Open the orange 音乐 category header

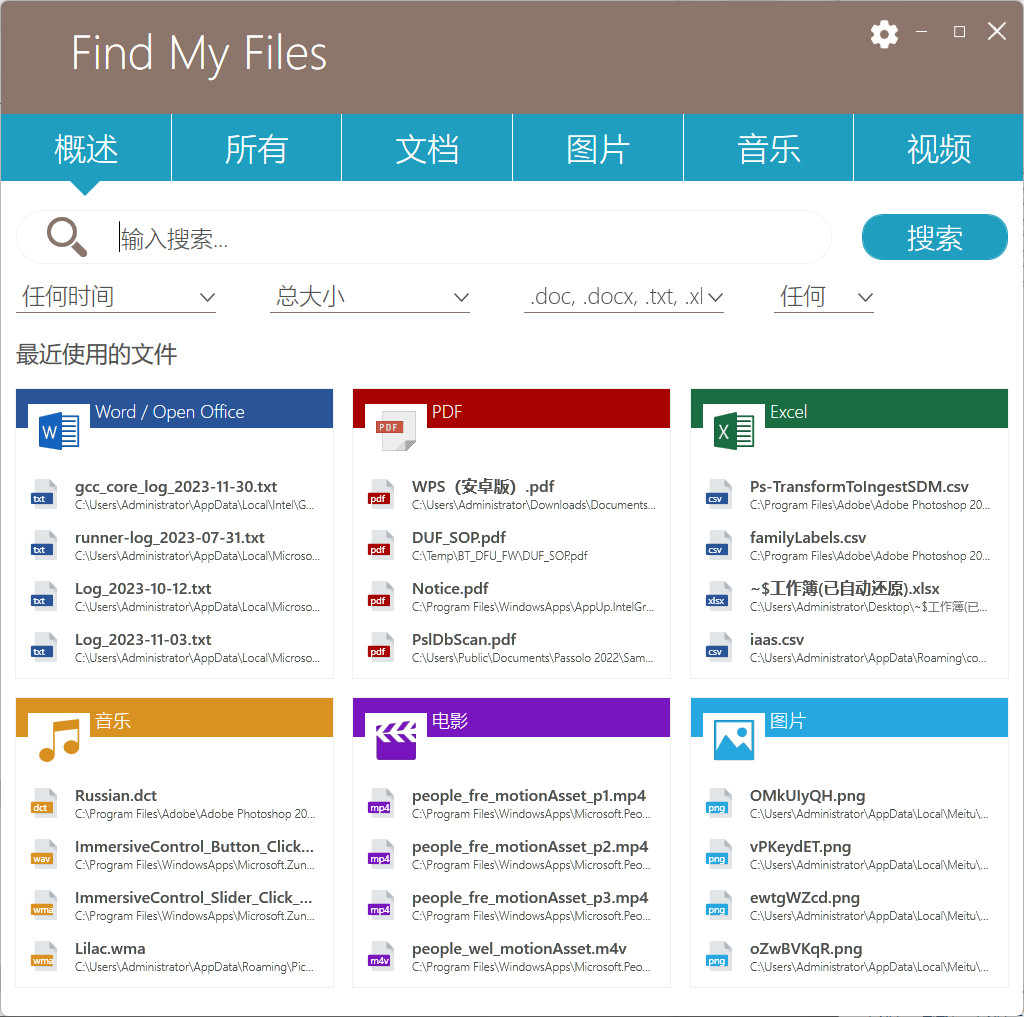[174, 718]
